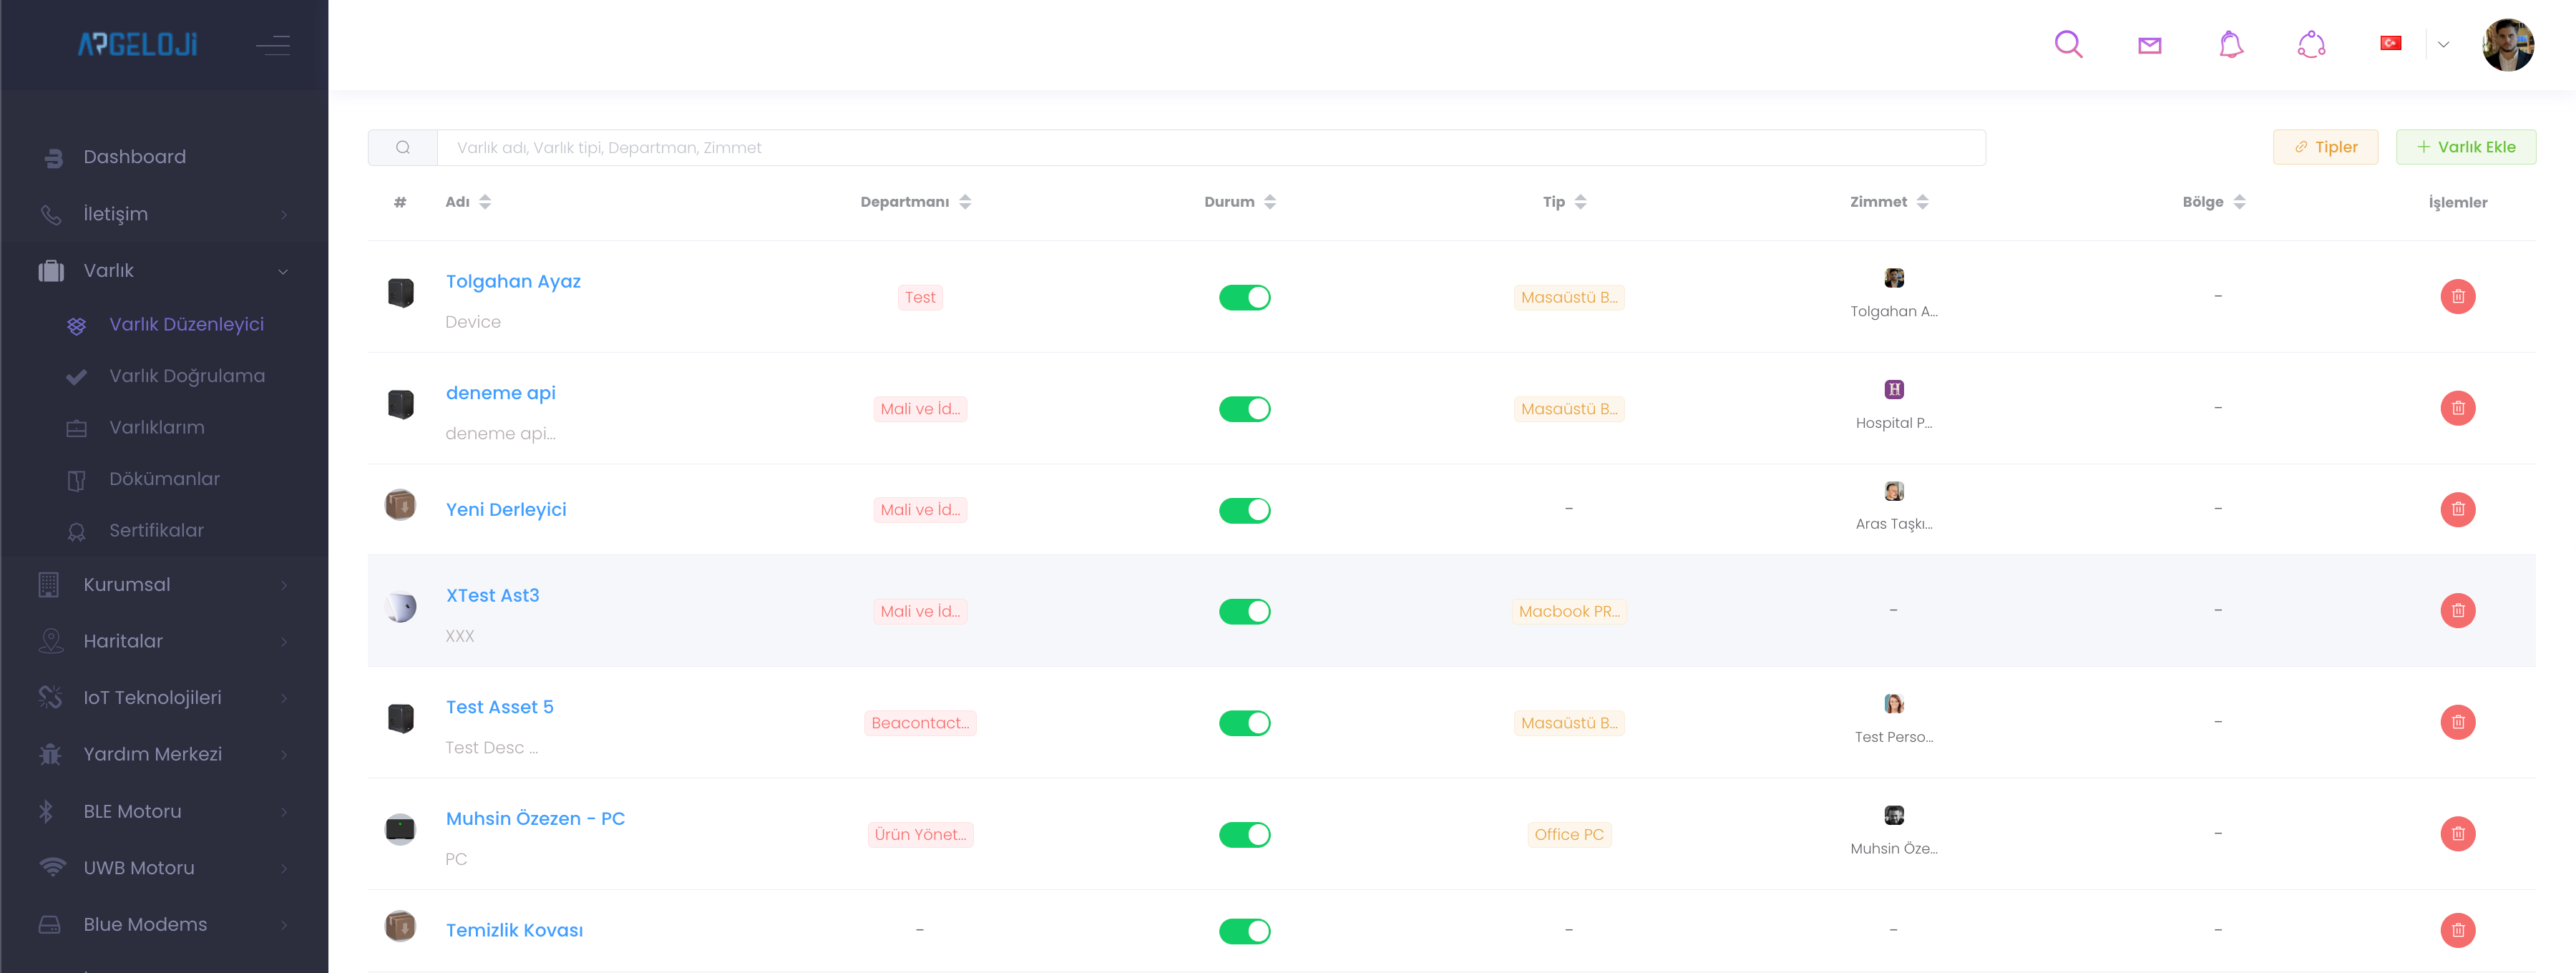Go to Dashboard in the sidebar
The image size is (2576, 973).
pos(135,157)
